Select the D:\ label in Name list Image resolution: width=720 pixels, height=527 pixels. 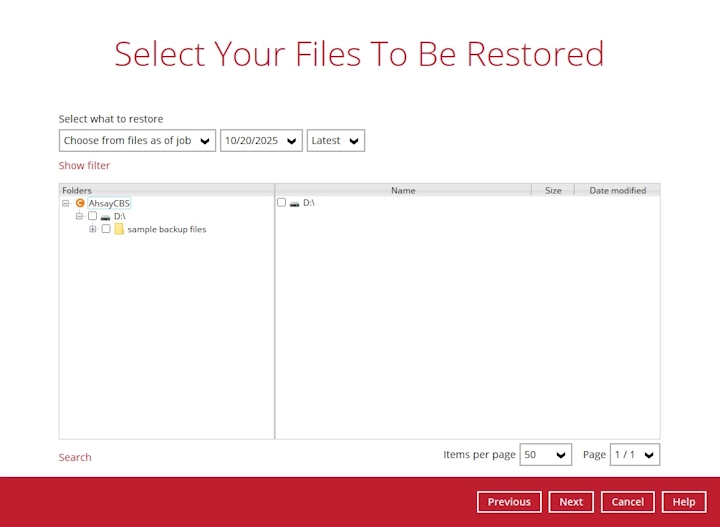[x=309, y=203]
